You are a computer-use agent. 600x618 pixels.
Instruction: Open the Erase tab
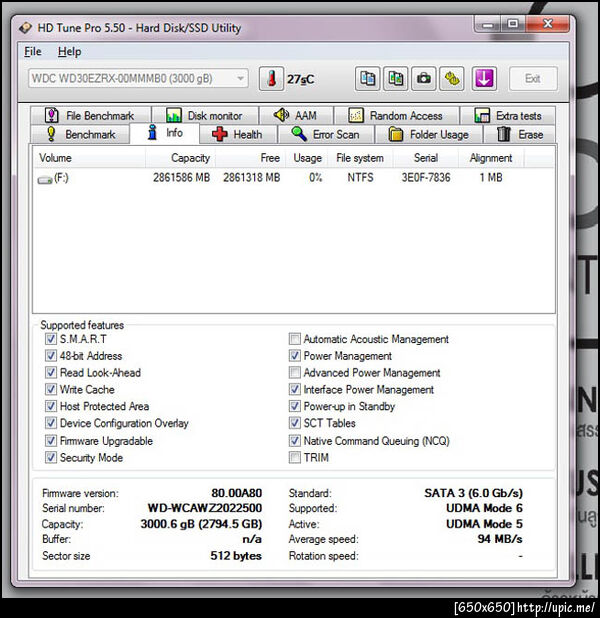coord(520,134)
